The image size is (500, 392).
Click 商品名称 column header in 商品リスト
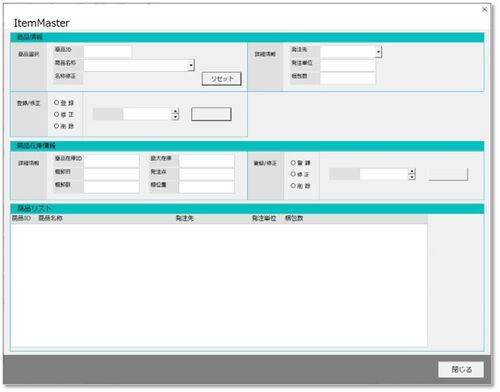[50, 218]
